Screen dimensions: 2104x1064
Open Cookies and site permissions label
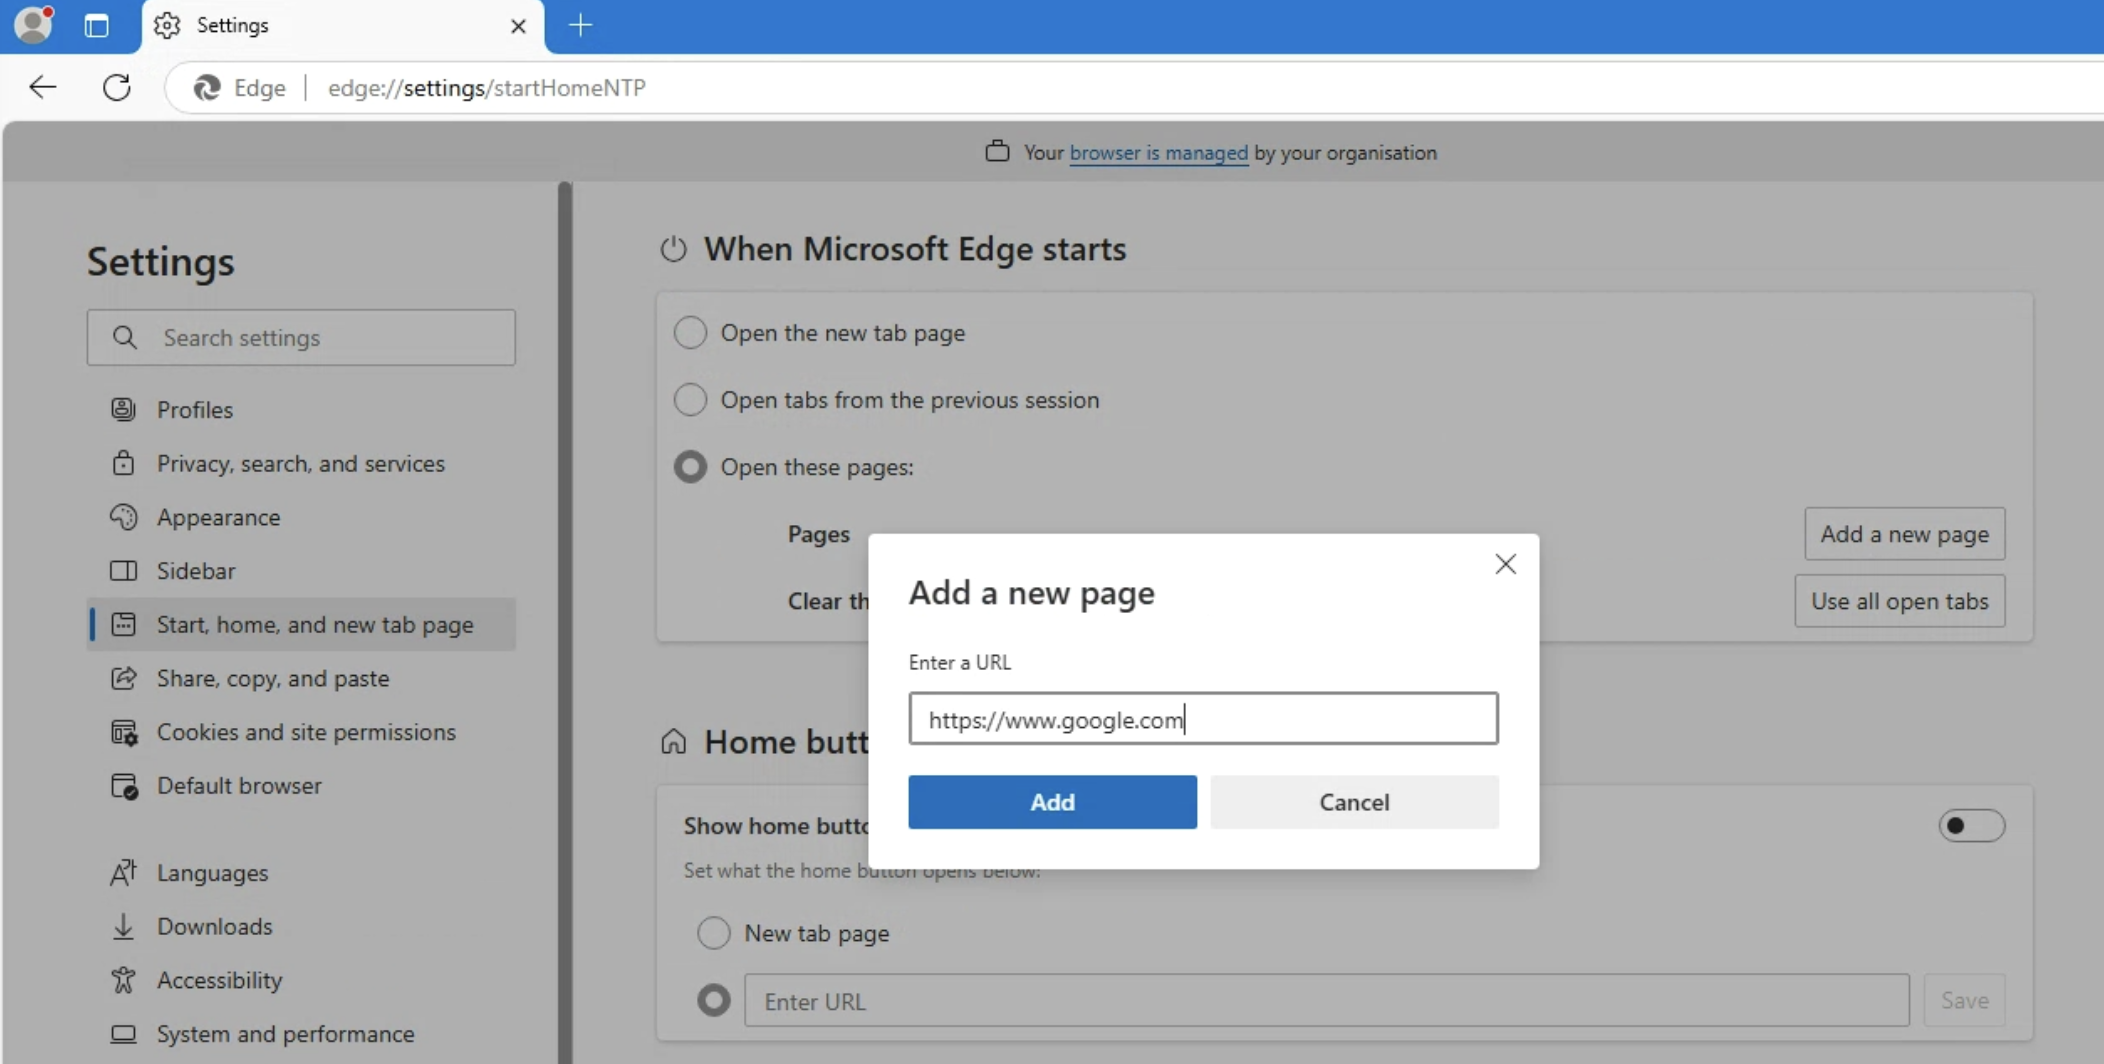[x=306, y=732]
